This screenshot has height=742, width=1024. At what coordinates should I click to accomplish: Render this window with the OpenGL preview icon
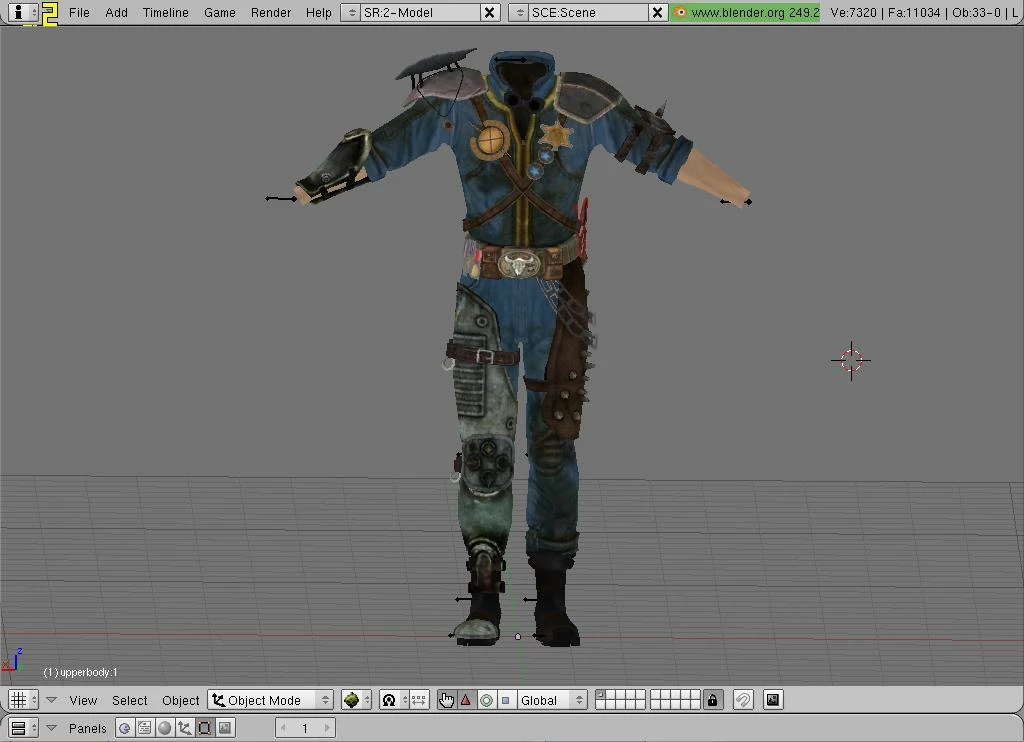click(773, 700)
